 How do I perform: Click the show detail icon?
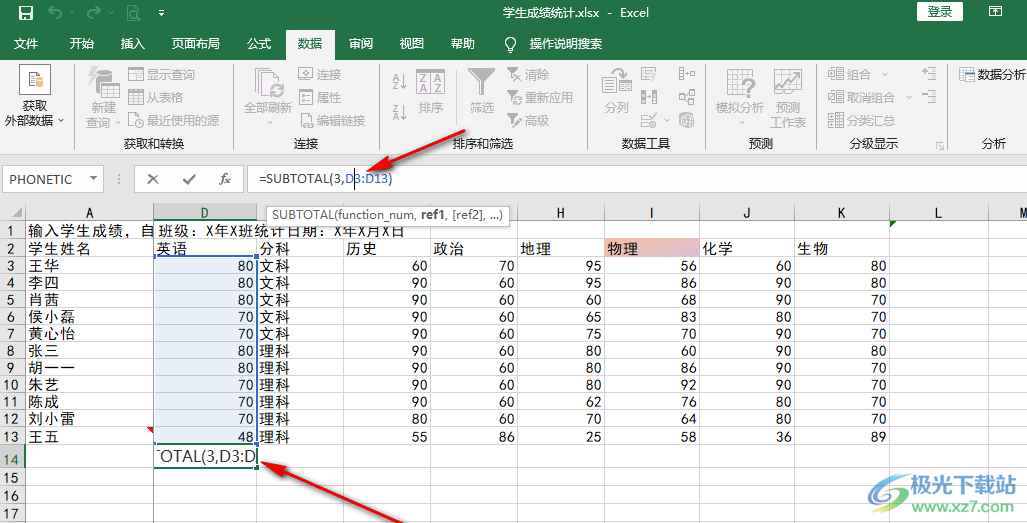929,73
